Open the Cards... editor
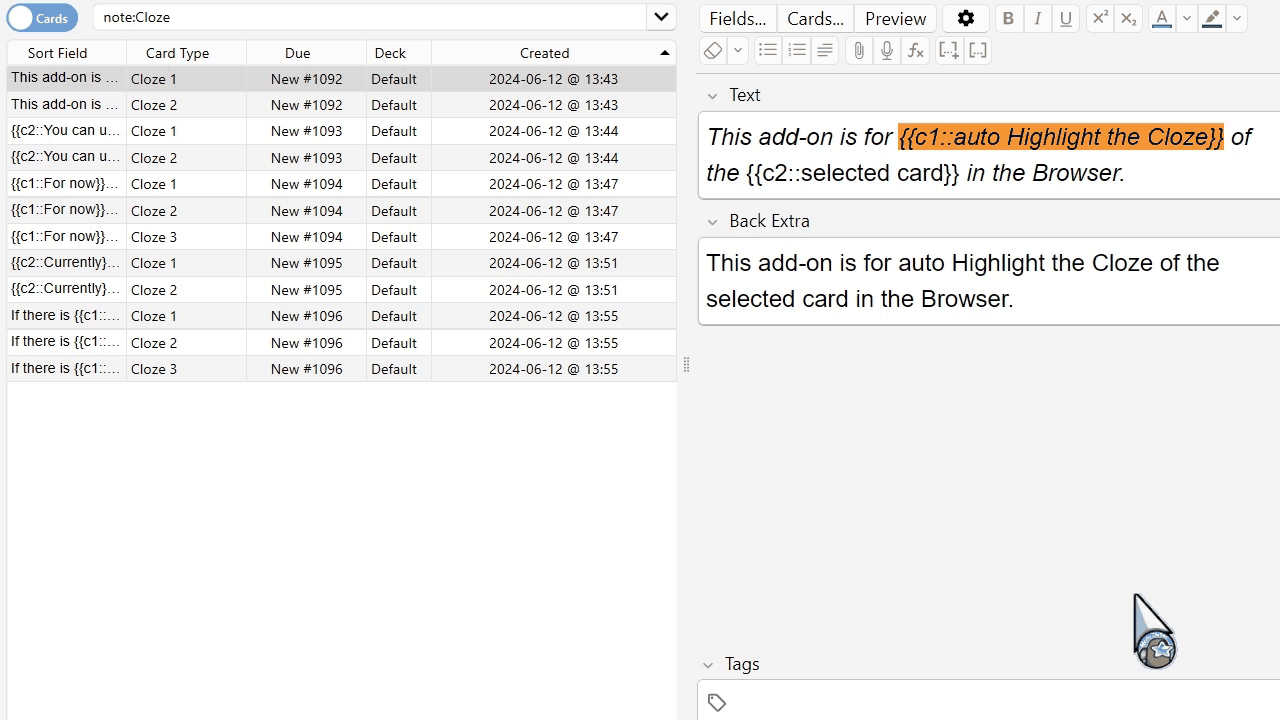Screen dimensions: 1280x720 tap(814, 18)
